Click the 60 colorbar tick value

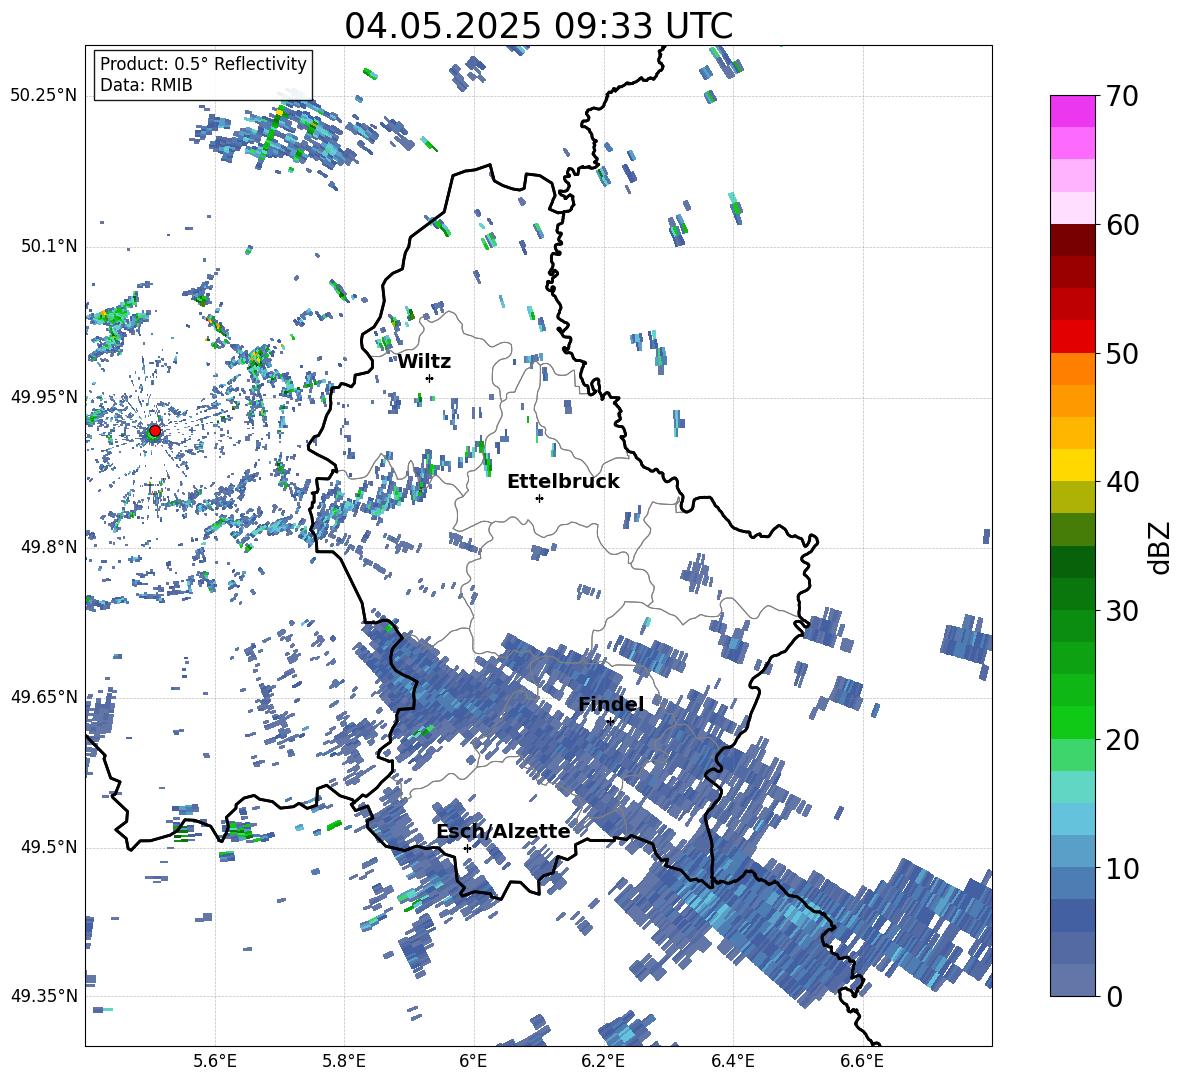pyautogui.click(x=1121, y=225)
